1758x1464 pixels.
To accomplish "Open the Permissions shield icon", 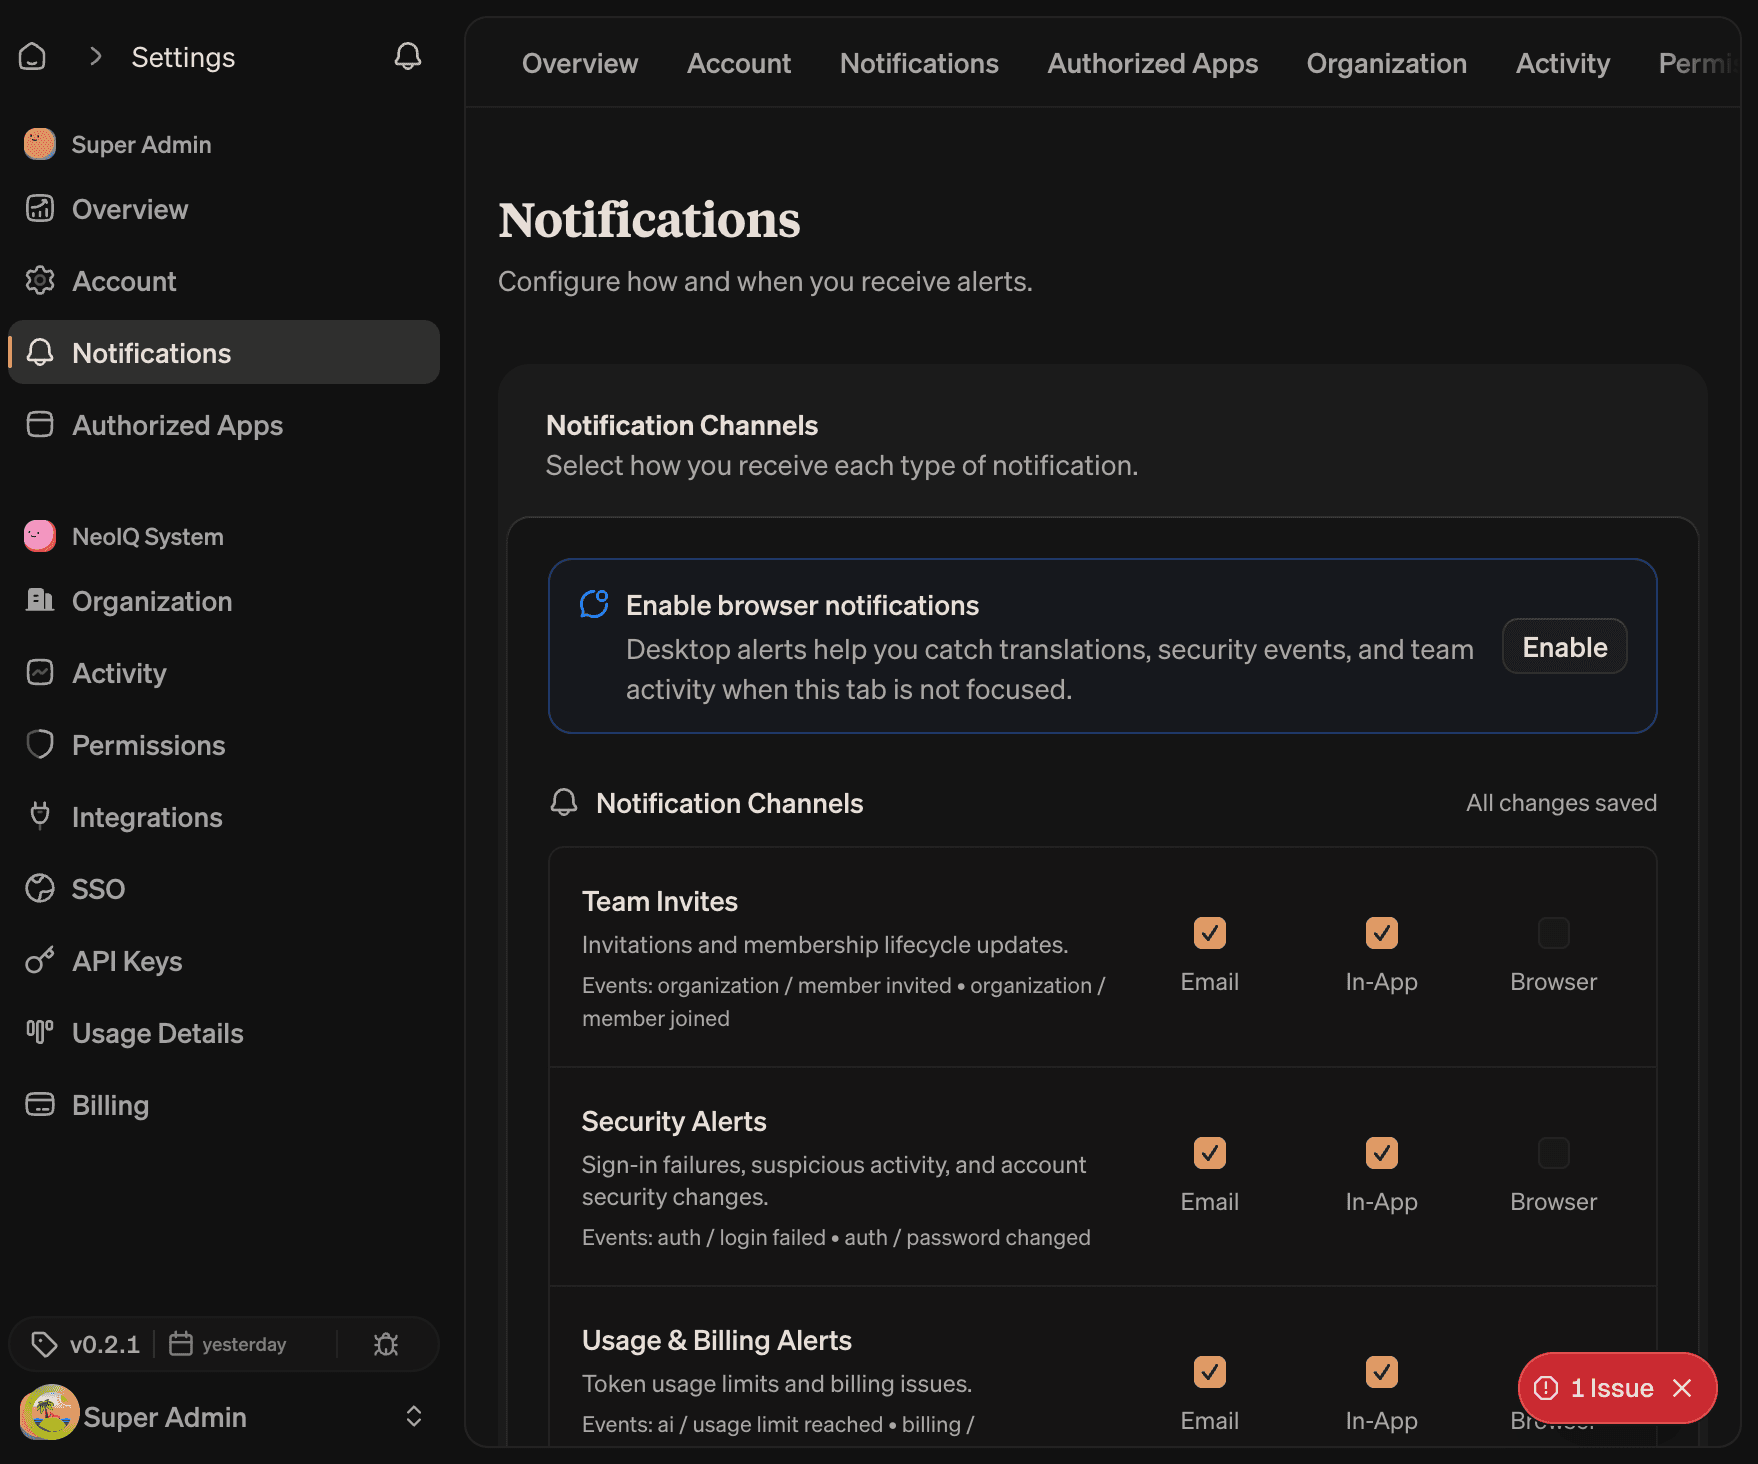I will pos(40,744).
